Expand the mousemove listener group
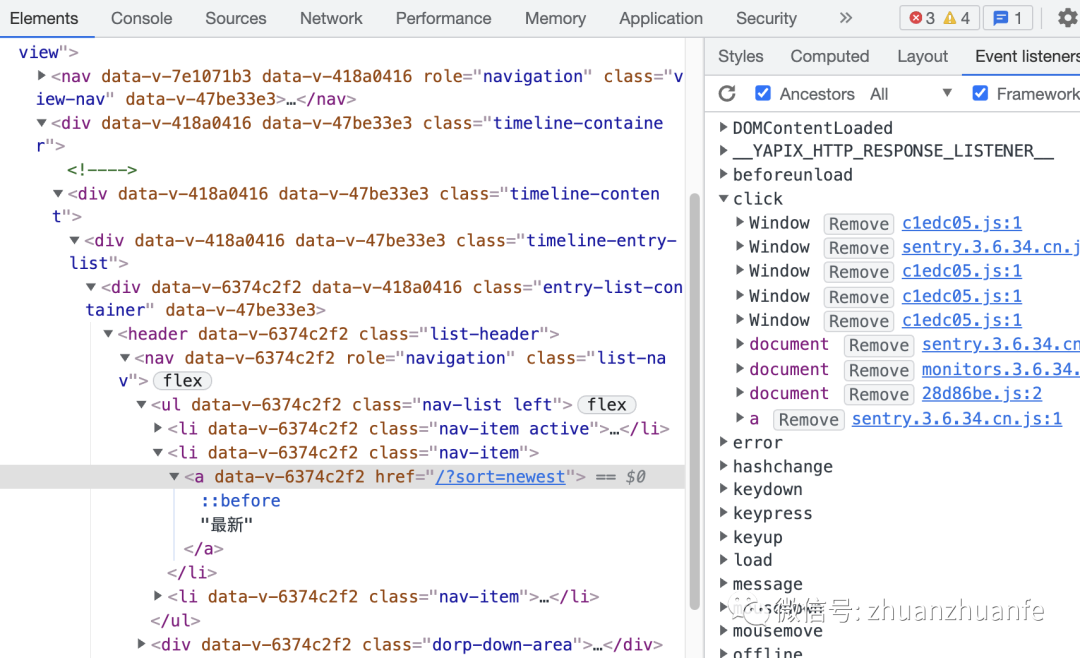 [x=723, y=630]
